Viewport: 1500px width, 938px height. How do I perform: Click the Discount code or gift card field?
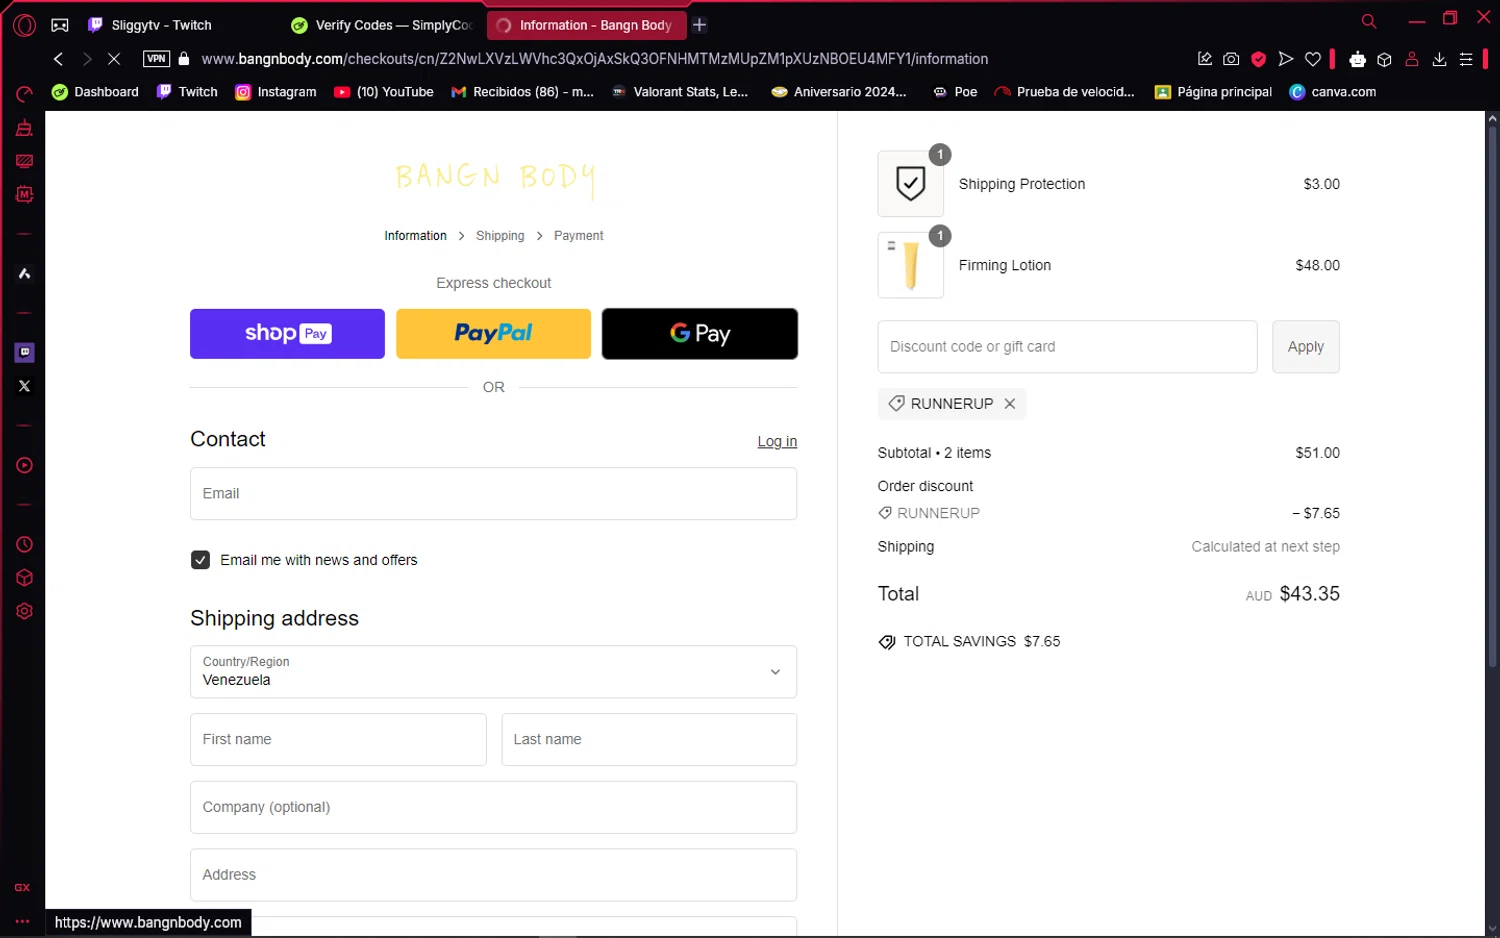click(1067, 347)
